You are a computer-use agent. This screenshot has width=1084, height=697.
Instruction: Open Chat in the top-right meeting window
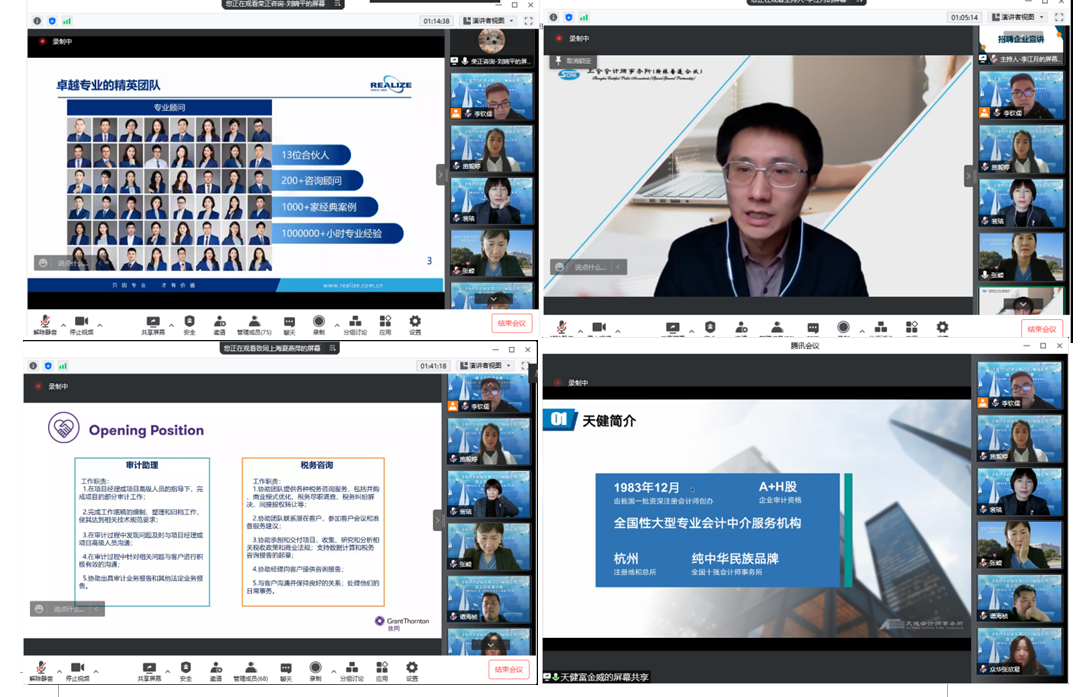pos(813,328)
